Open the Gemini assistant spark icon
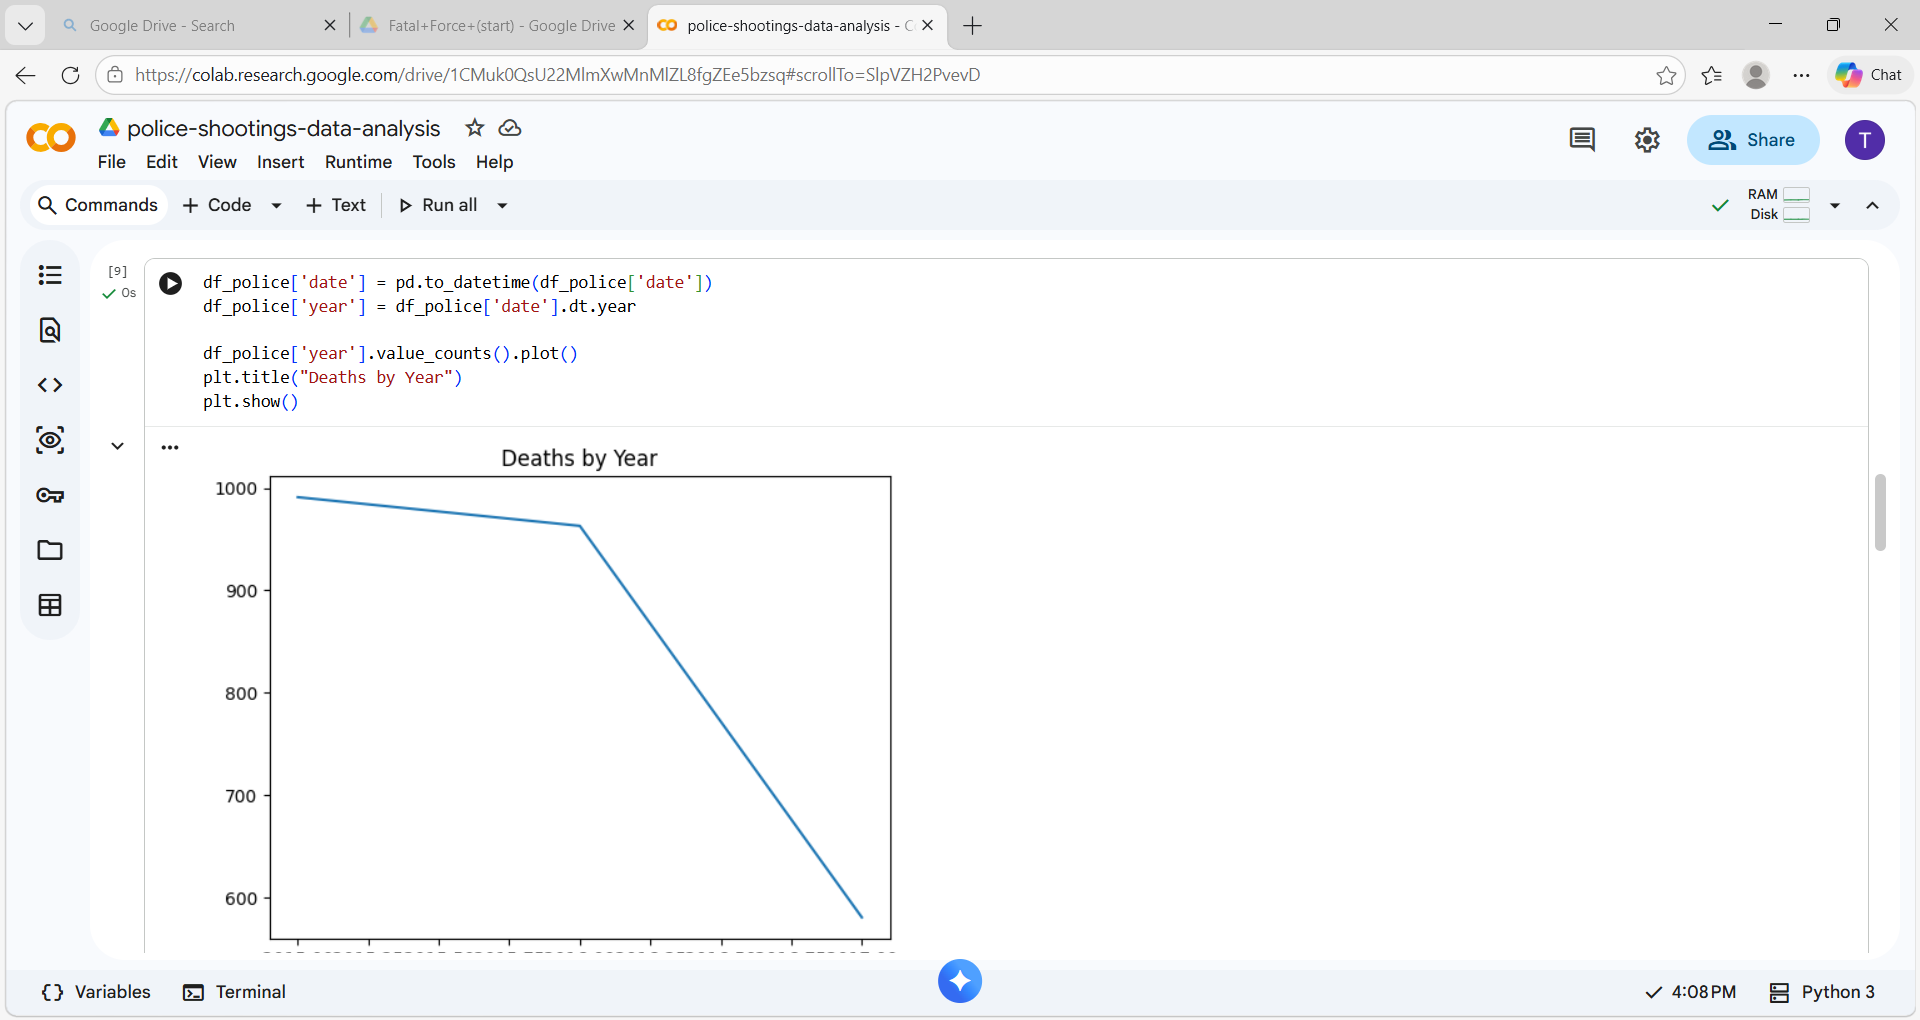The width and height of the screenshot is (1920, 1020). (959, 981)
